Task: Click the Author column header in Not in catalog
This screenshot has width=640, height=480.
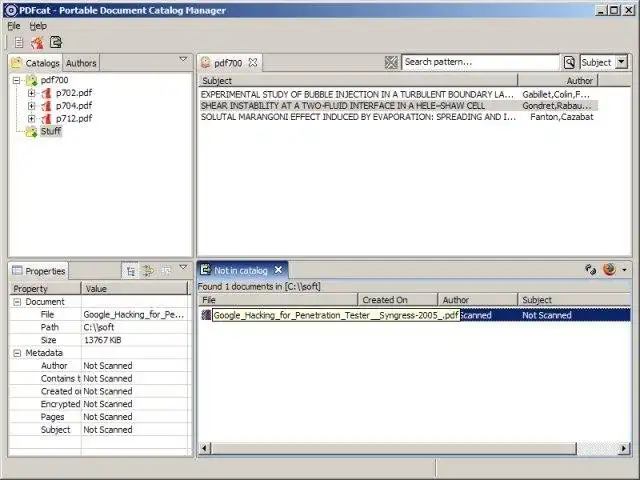Action: click(478, 300)
